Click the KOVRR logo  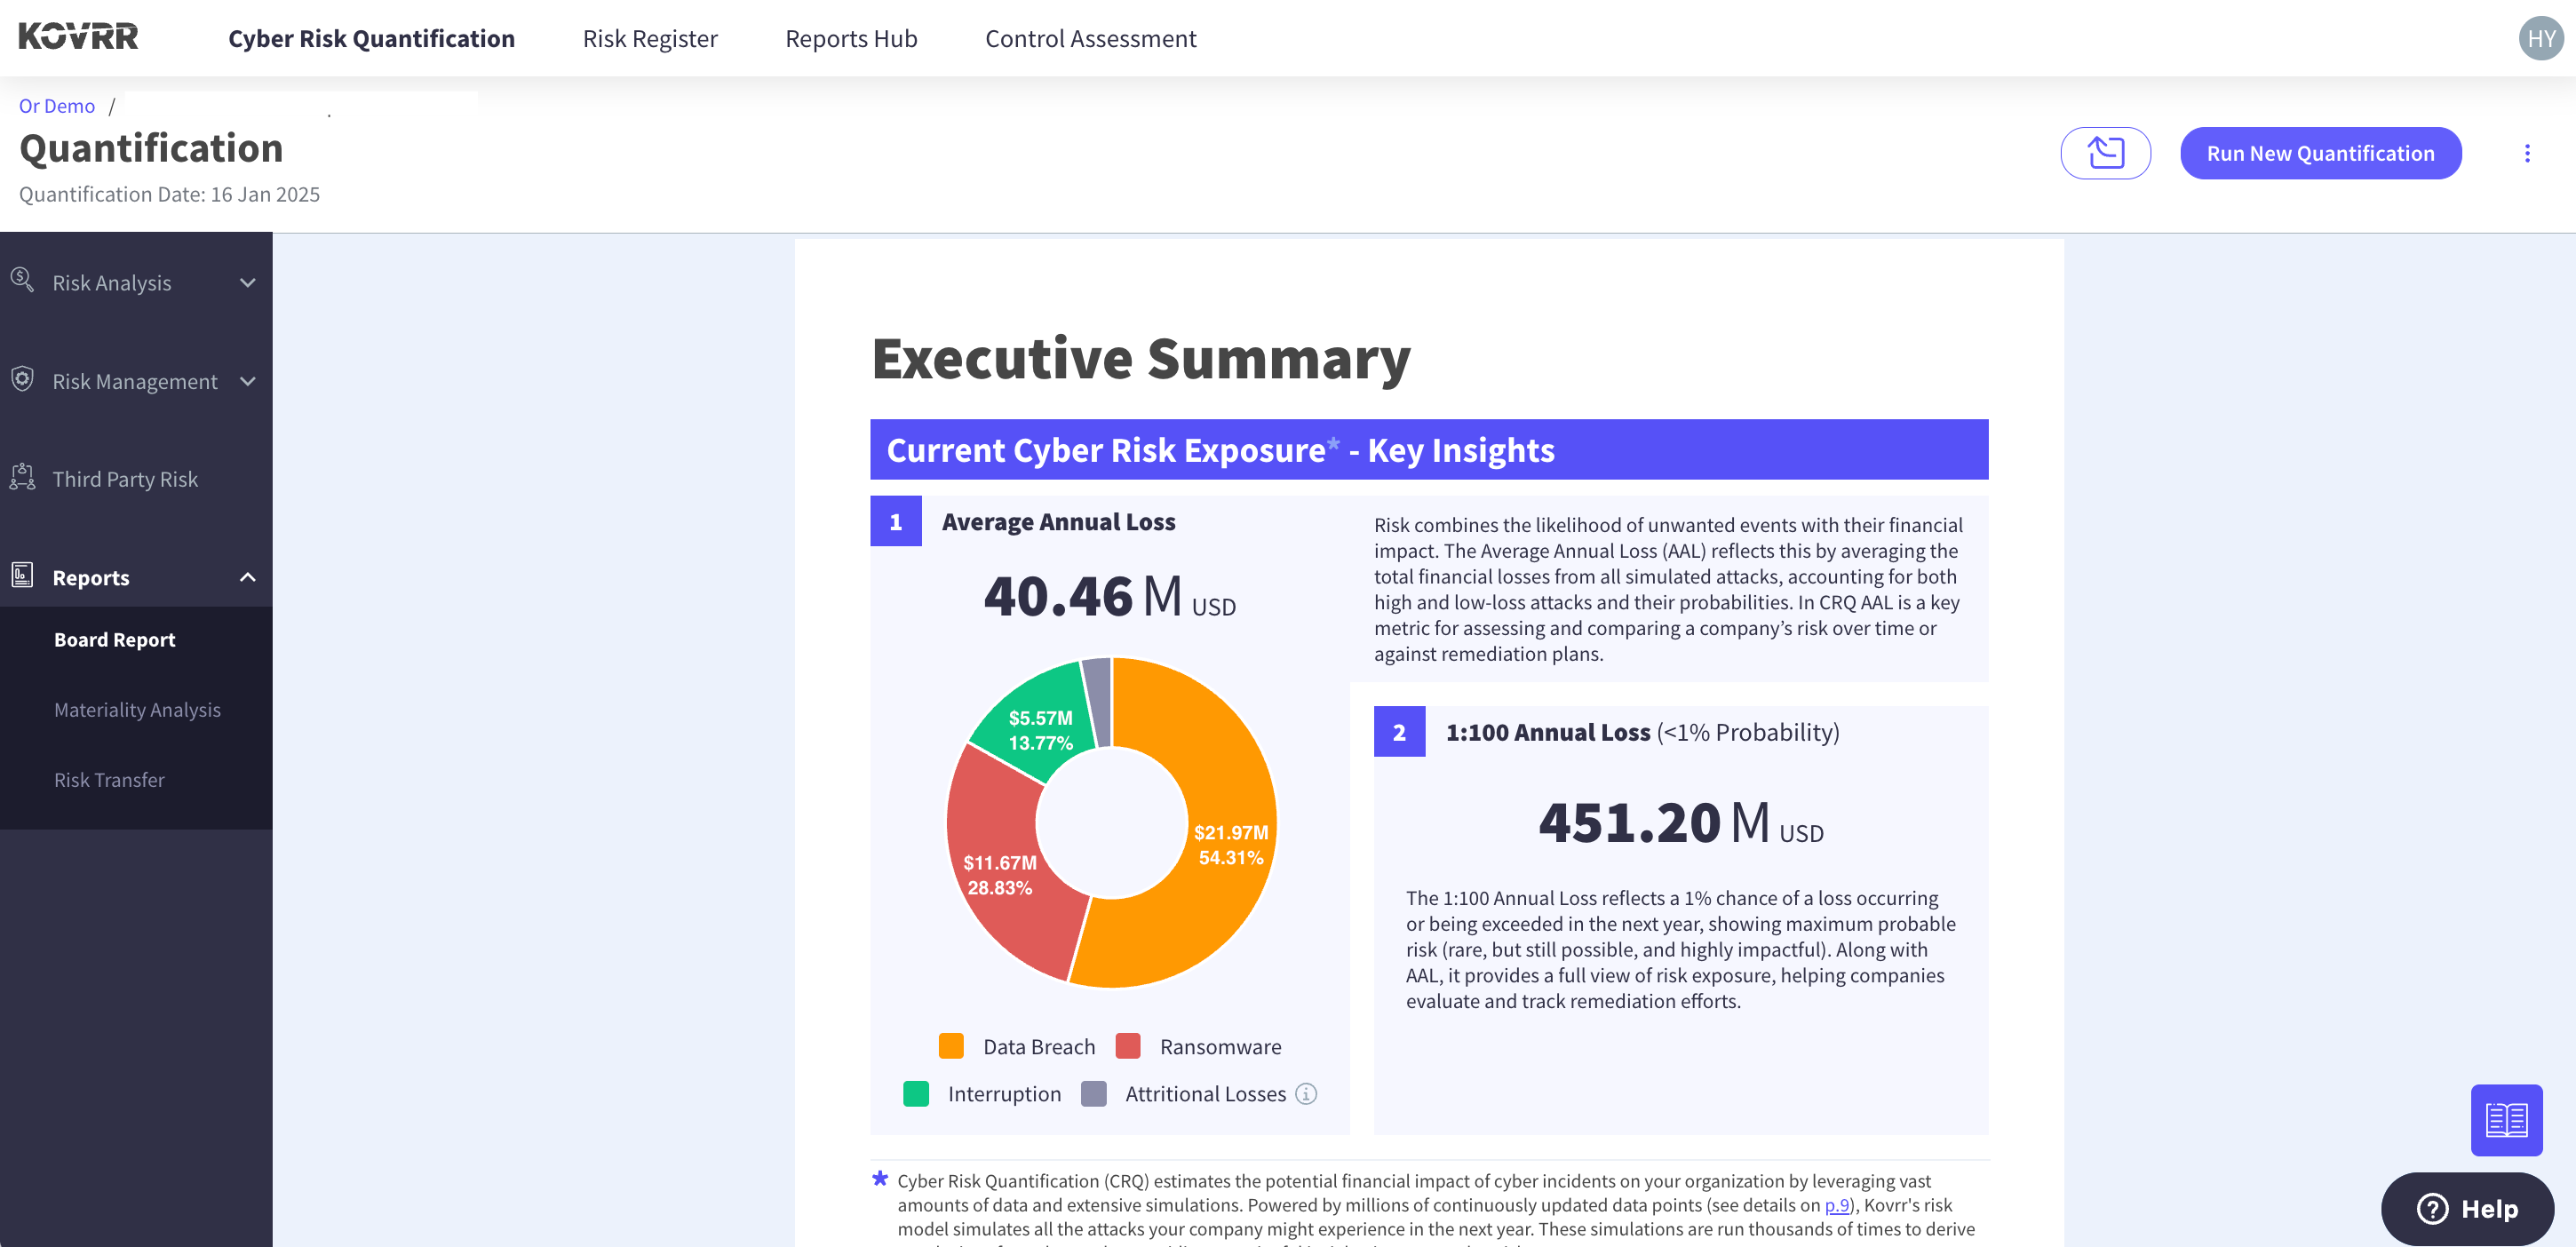(x=78, y=37)
